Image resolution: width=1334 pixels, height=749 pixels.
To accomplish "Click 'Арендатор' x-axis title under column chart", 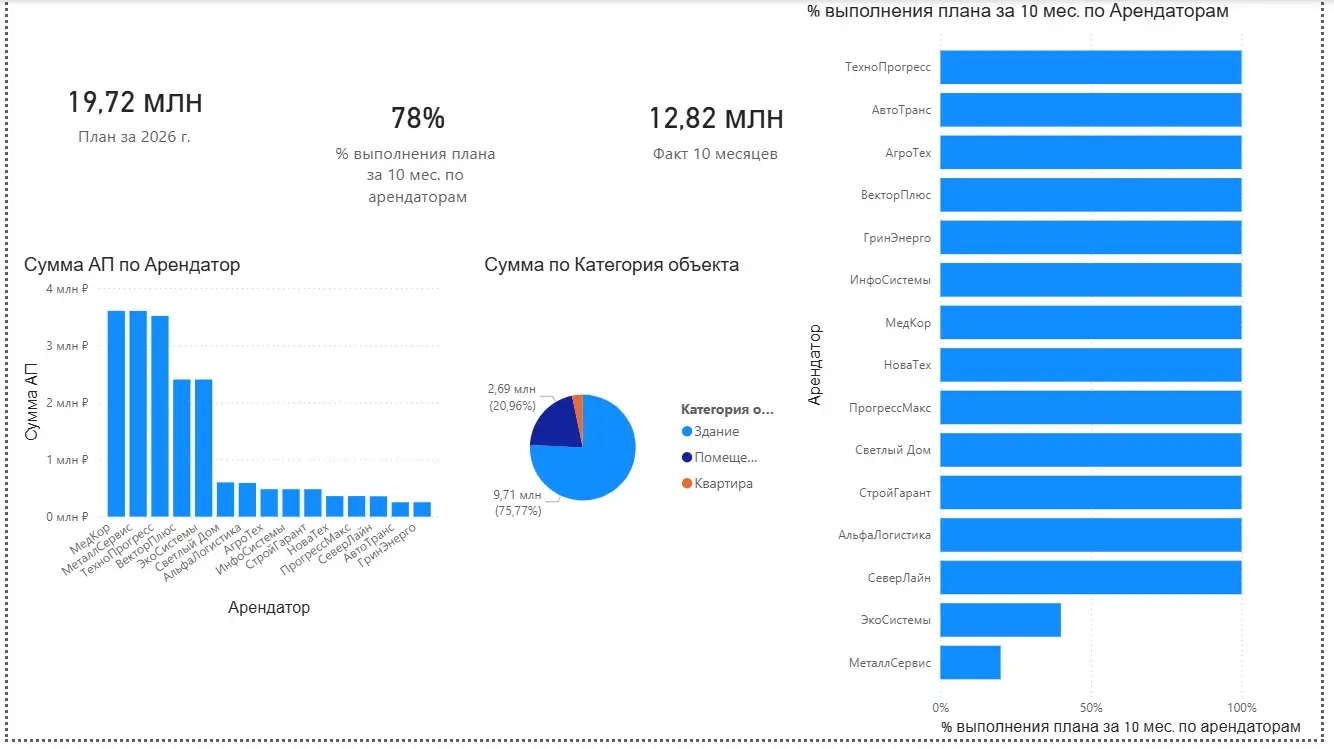I will click(269, 608).
